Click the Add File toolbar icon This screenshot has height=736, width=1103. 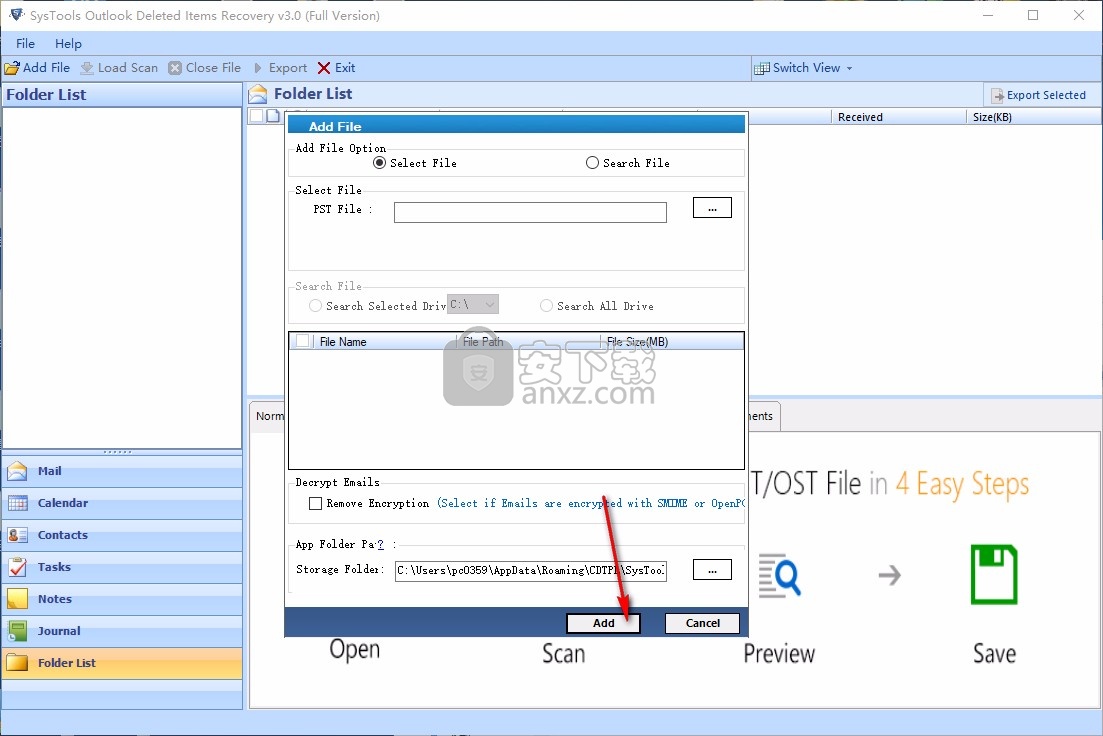tap(12, 68)
